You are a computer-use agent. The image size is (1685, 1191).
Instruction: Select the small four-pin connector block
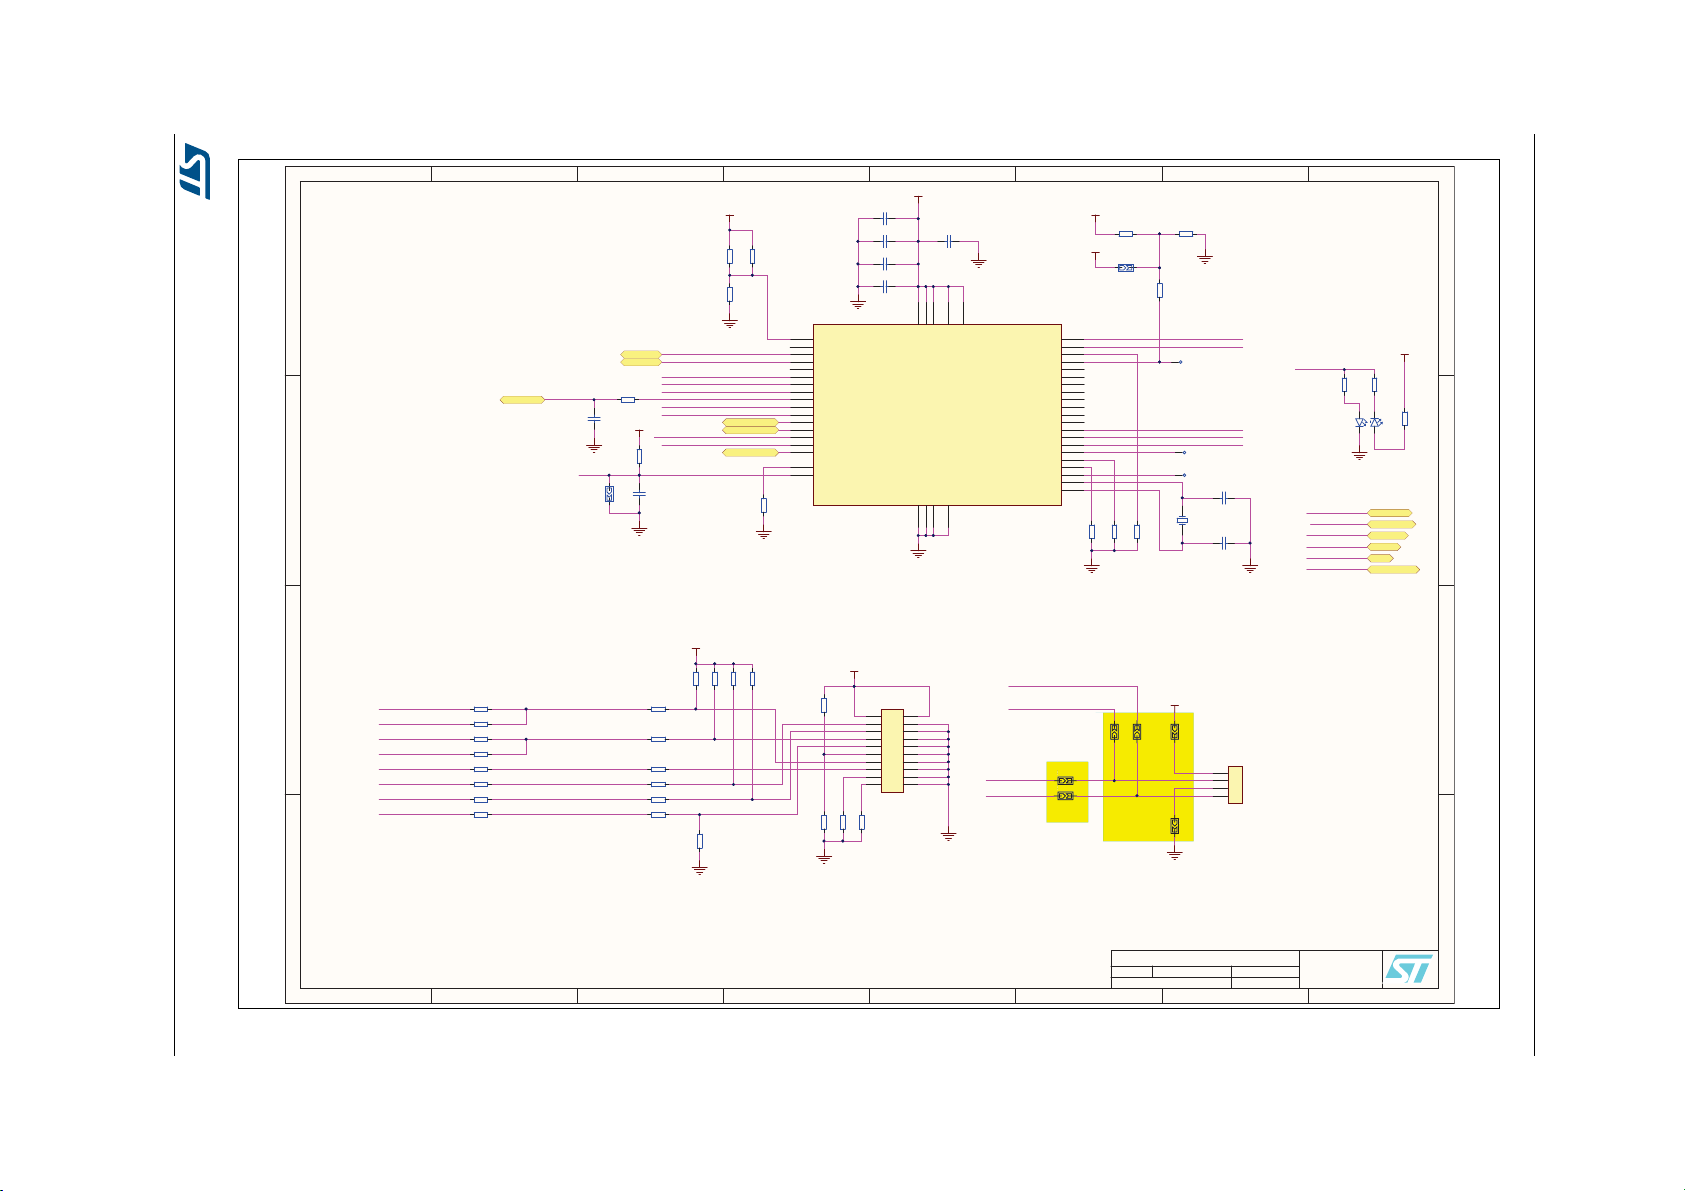1235,785
